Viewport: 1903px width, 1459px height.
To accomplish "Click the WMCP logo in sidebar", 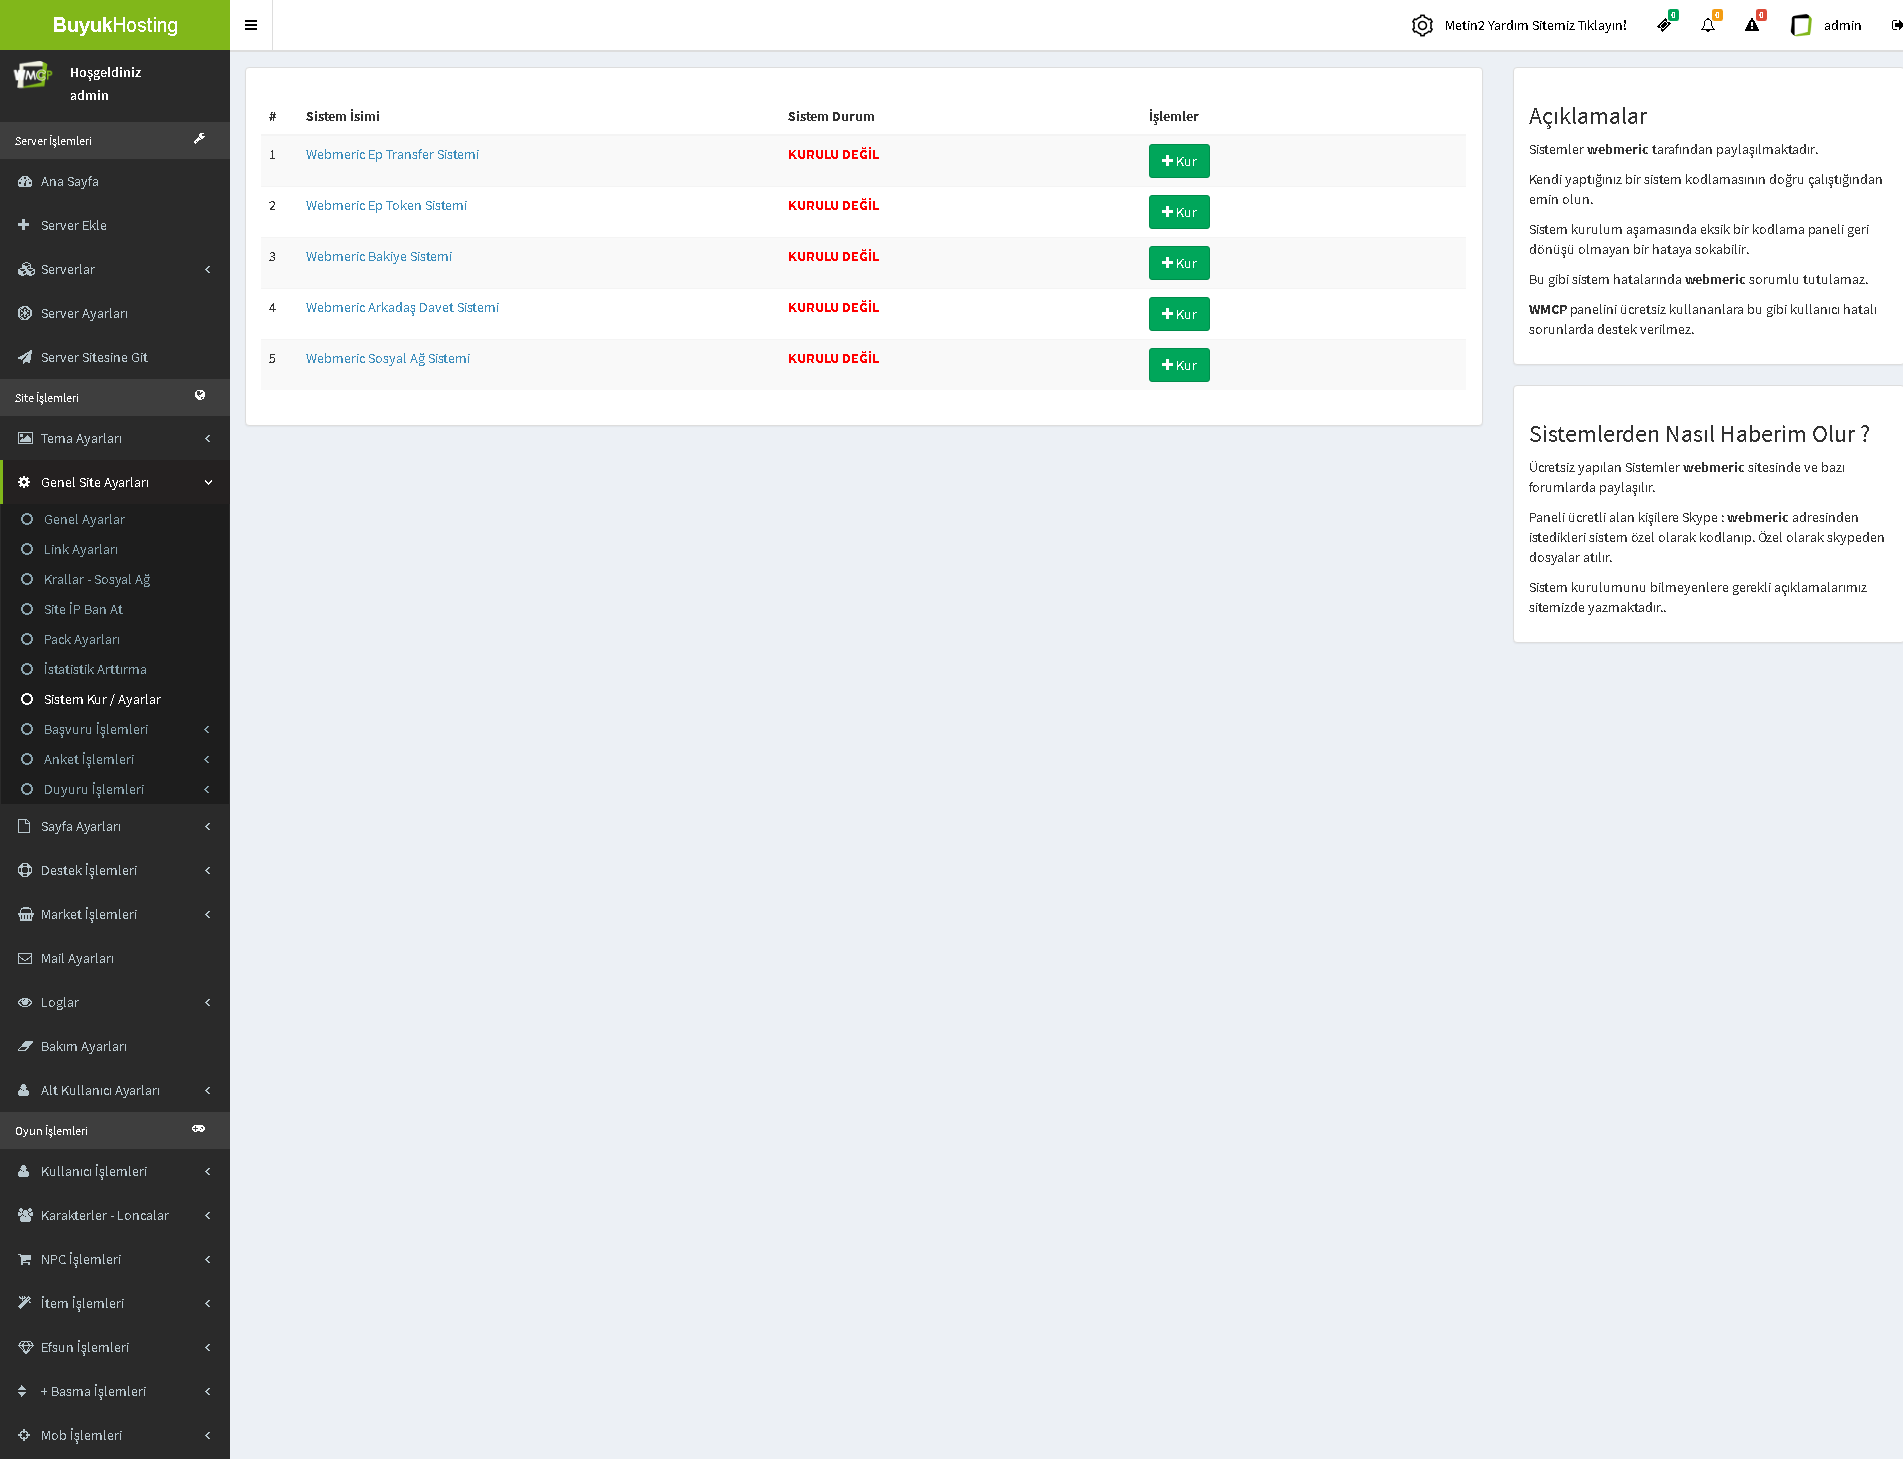I will click(x=33, y=75).
